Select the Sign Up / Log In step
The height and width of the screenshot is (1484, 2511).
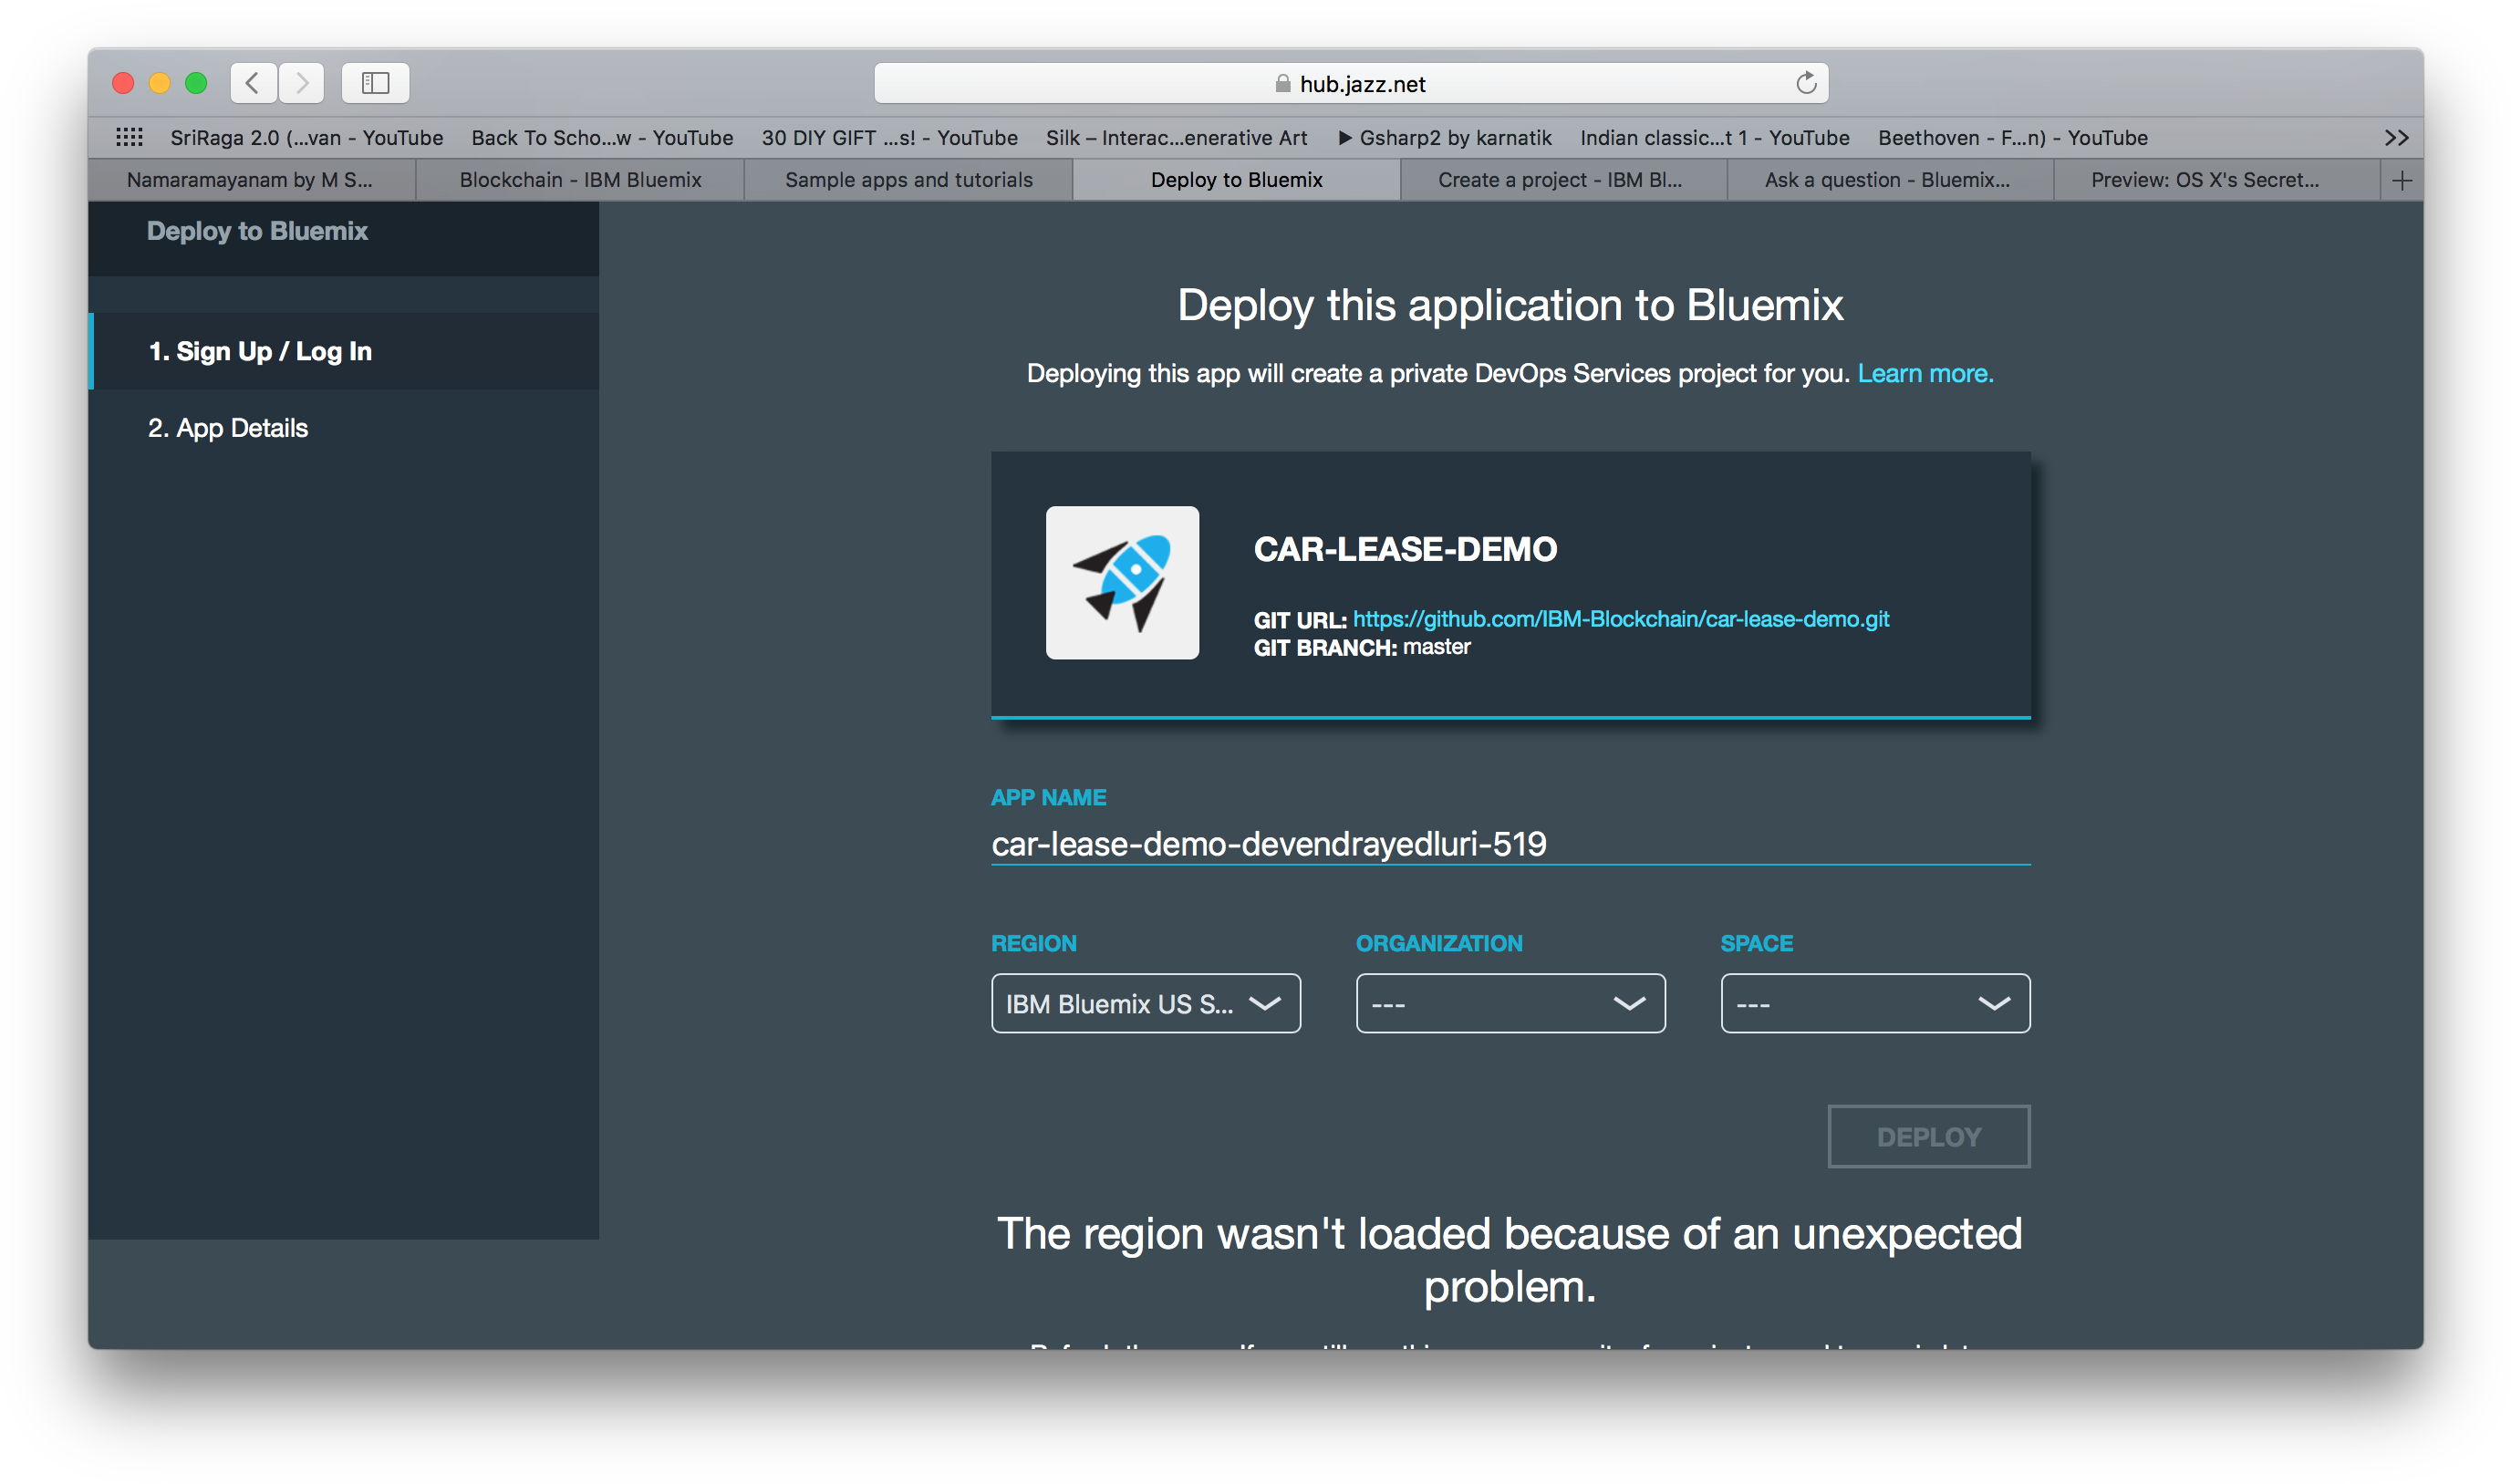343,351
